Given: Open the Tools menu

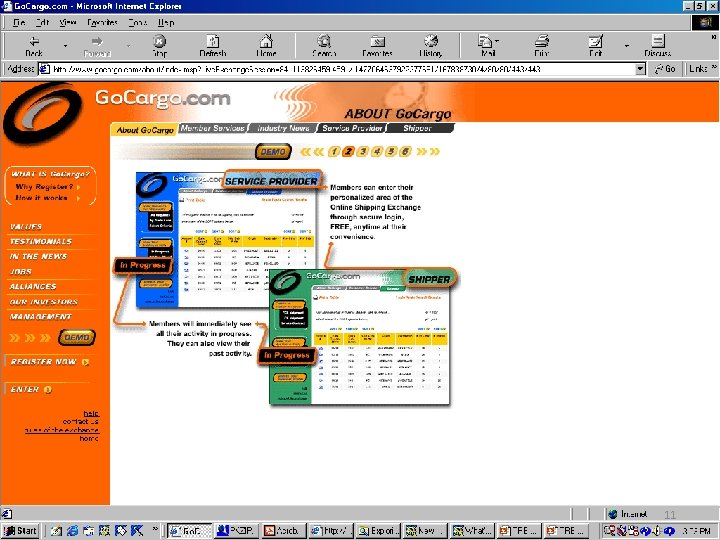Looking at the screenshot, I should coord(137,22).
